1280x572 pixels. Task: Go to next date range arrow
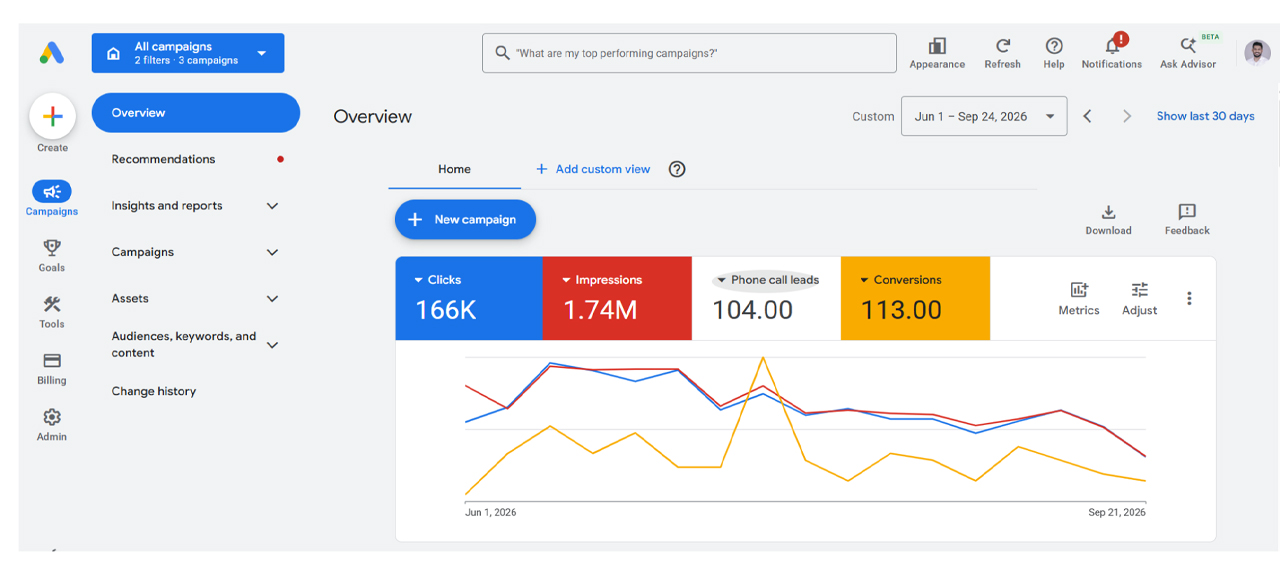[x=1127, y=116]
